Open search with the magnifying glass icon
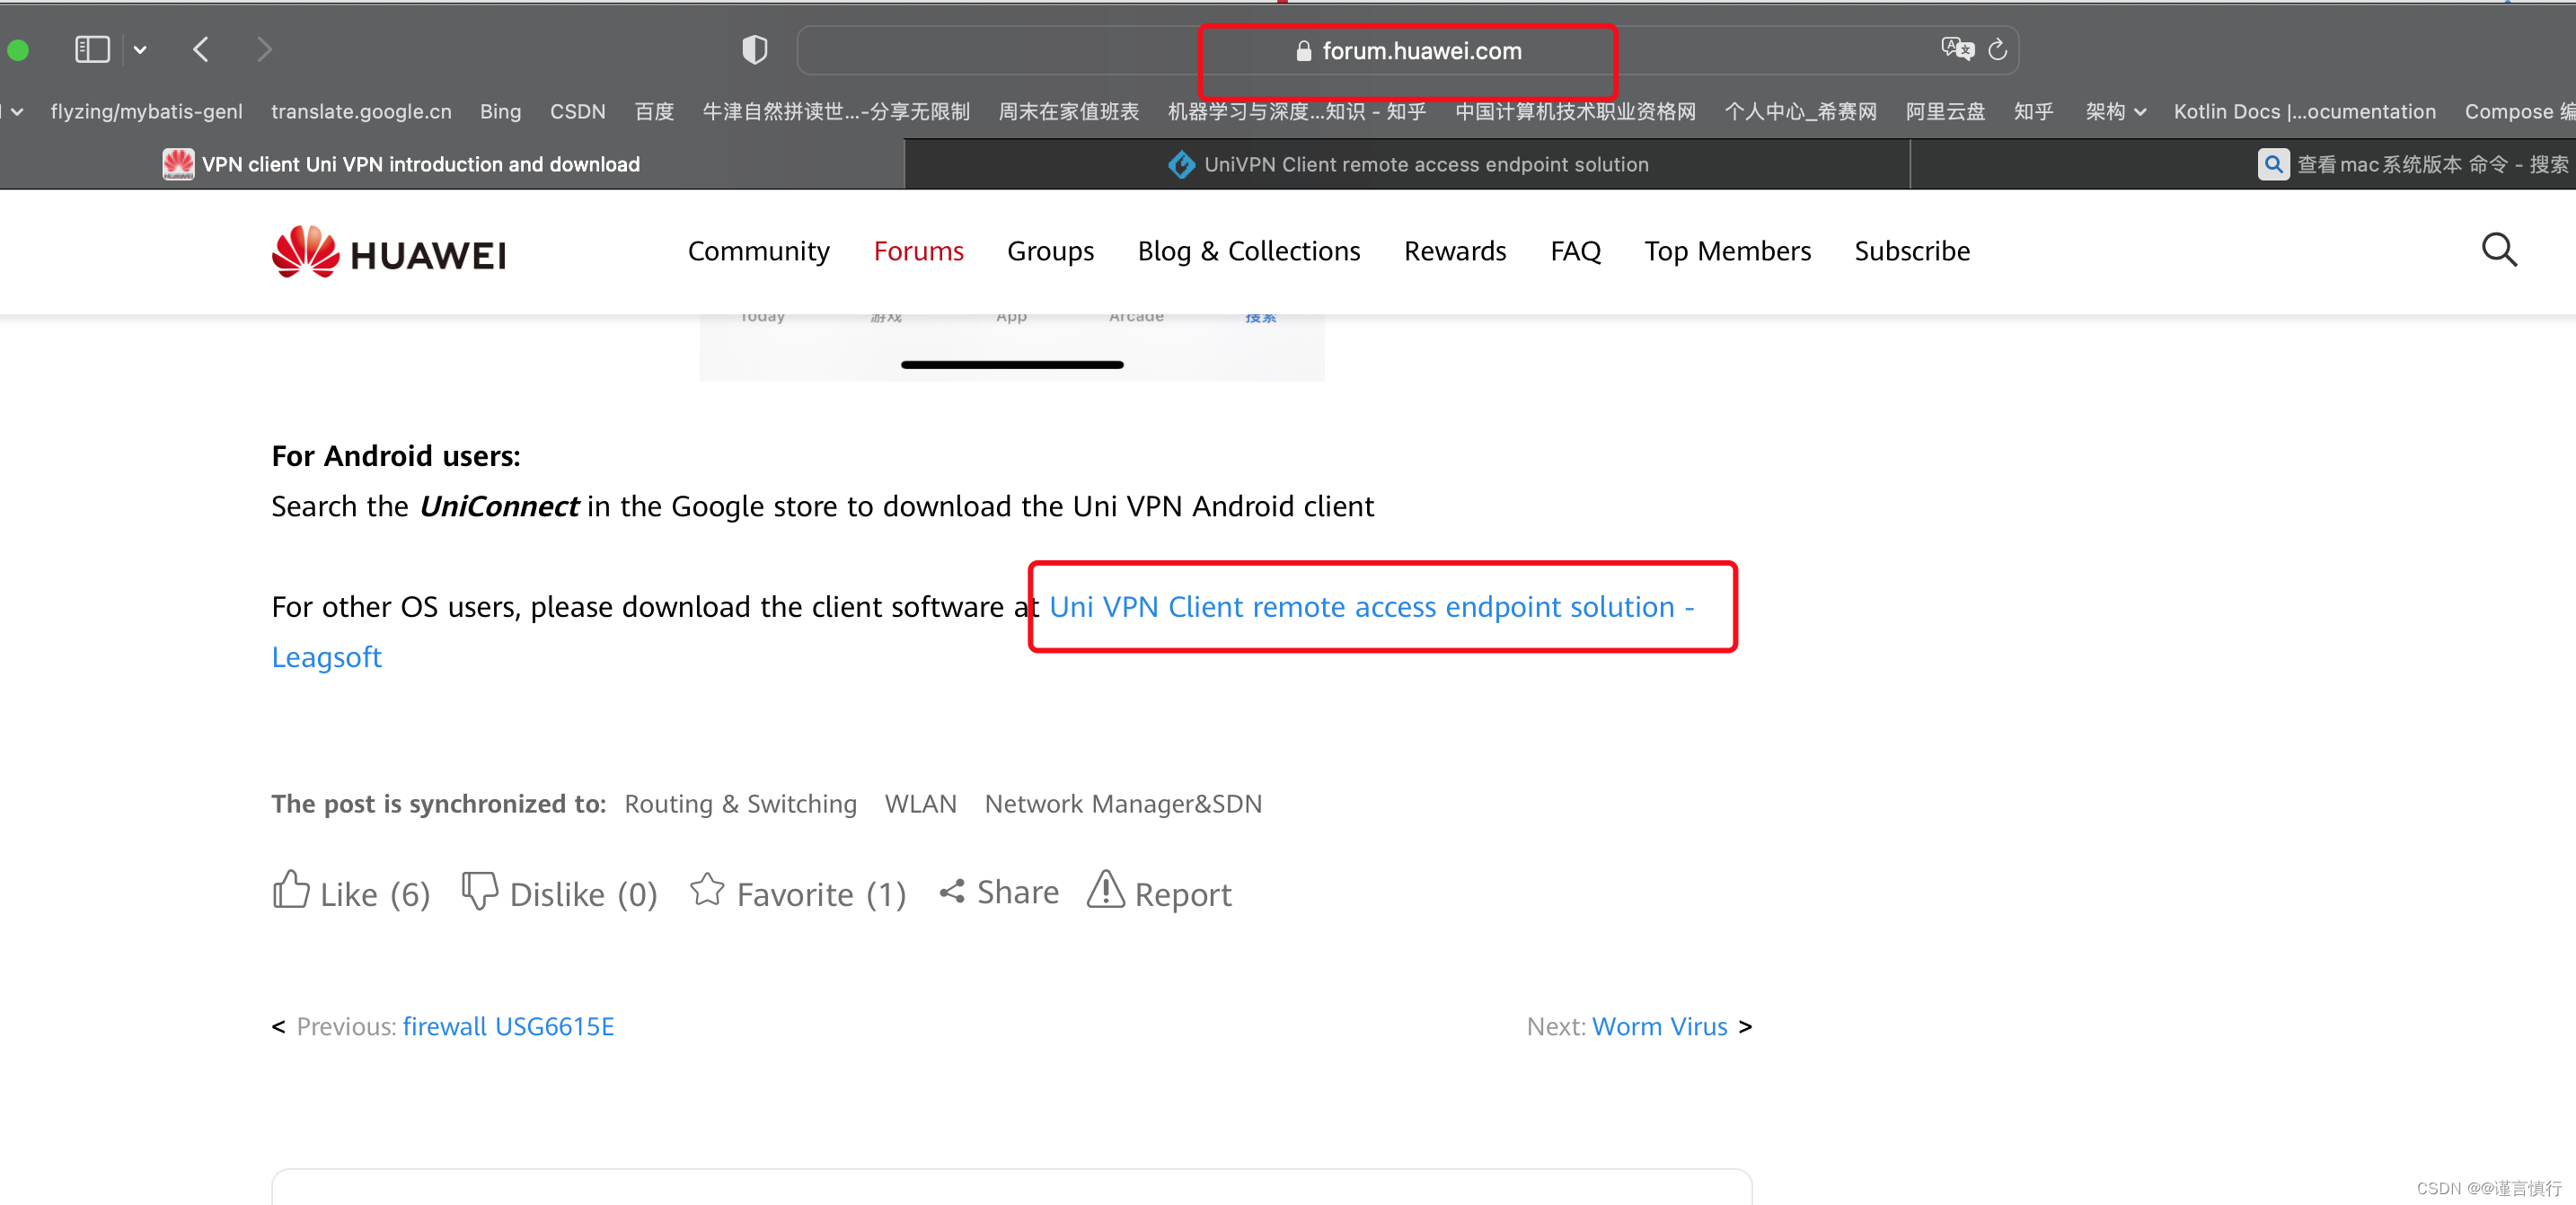The height and width of the screenshot is (1205, 2576). (2498, 250)
